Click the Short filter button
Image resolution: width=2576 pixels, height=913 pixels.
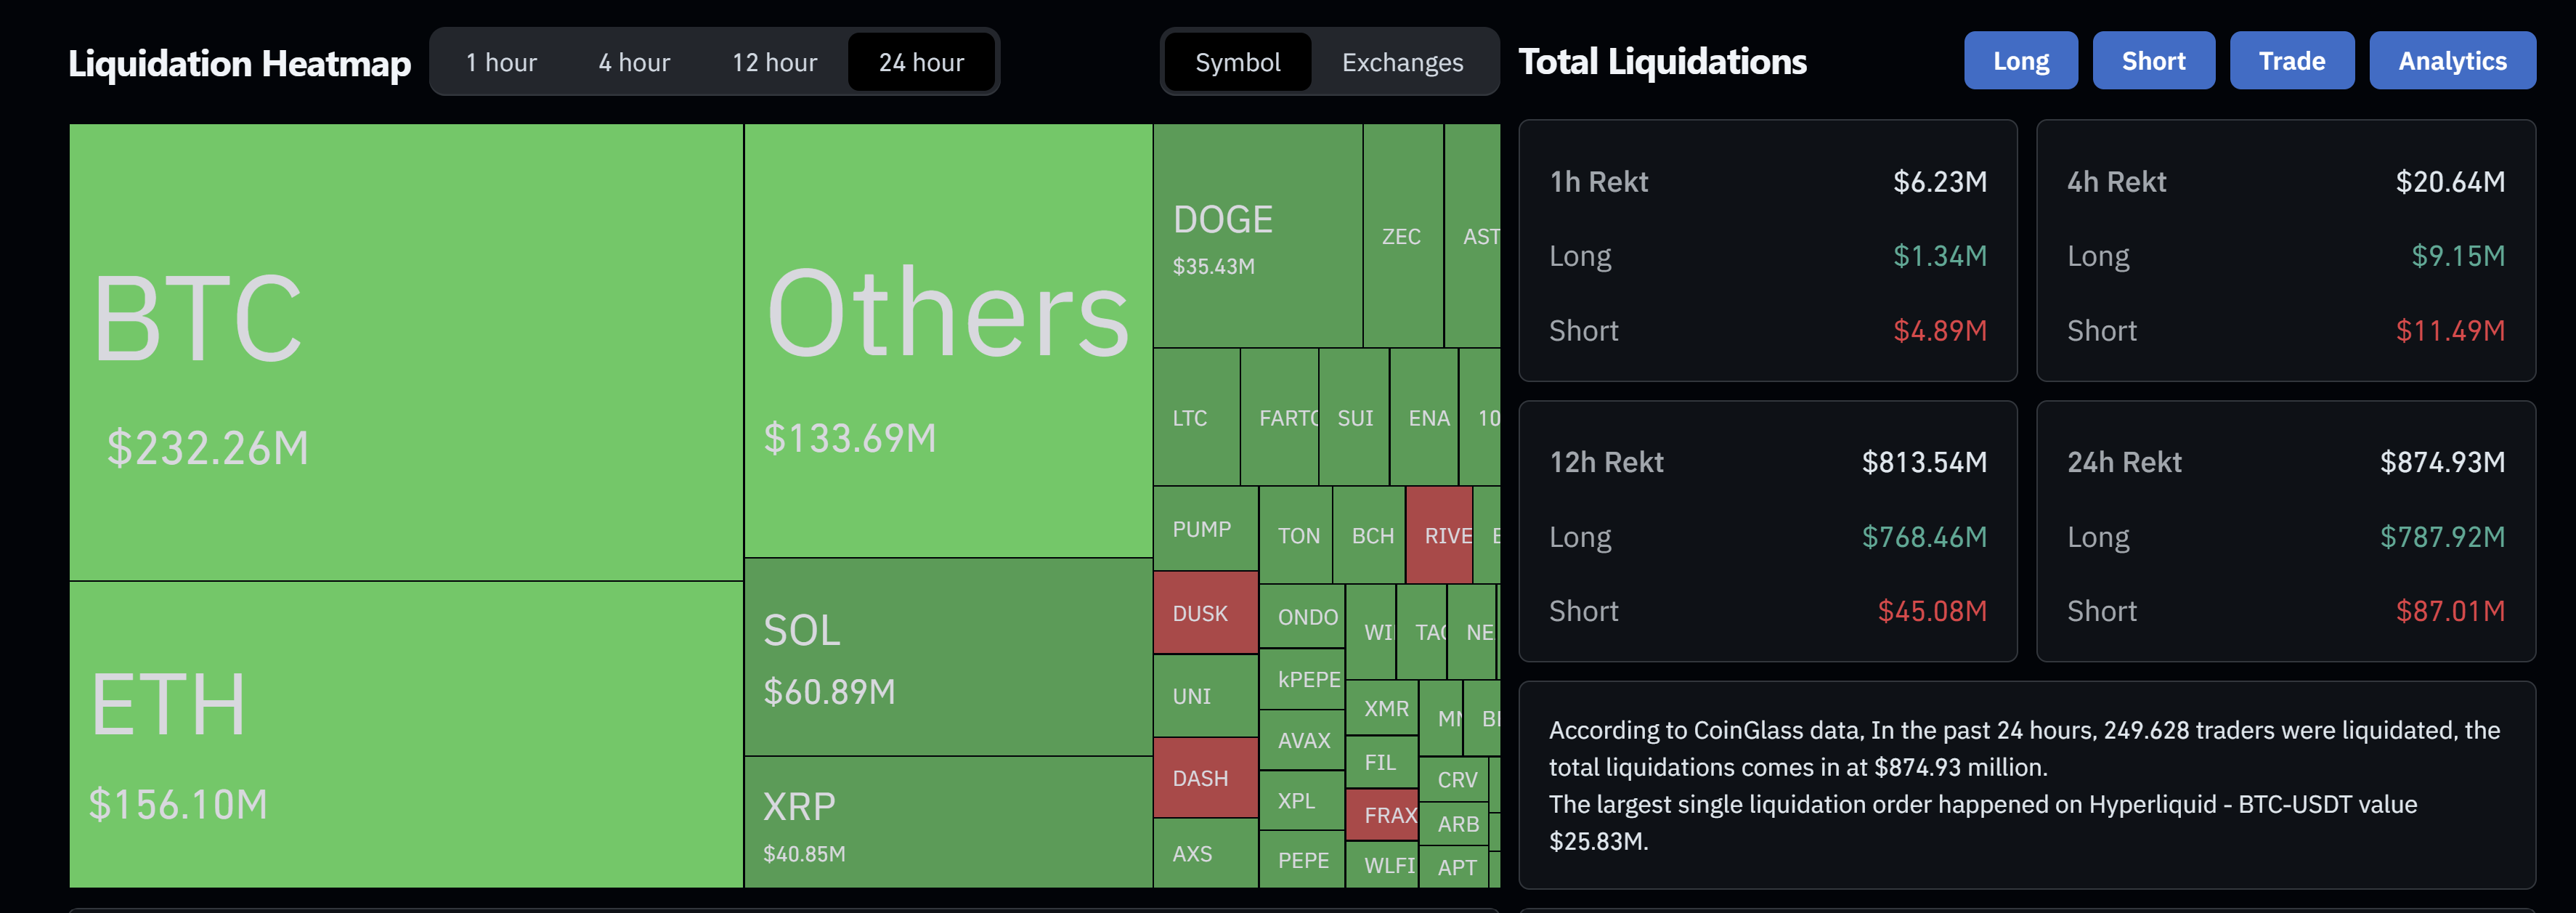(2153, 60)
